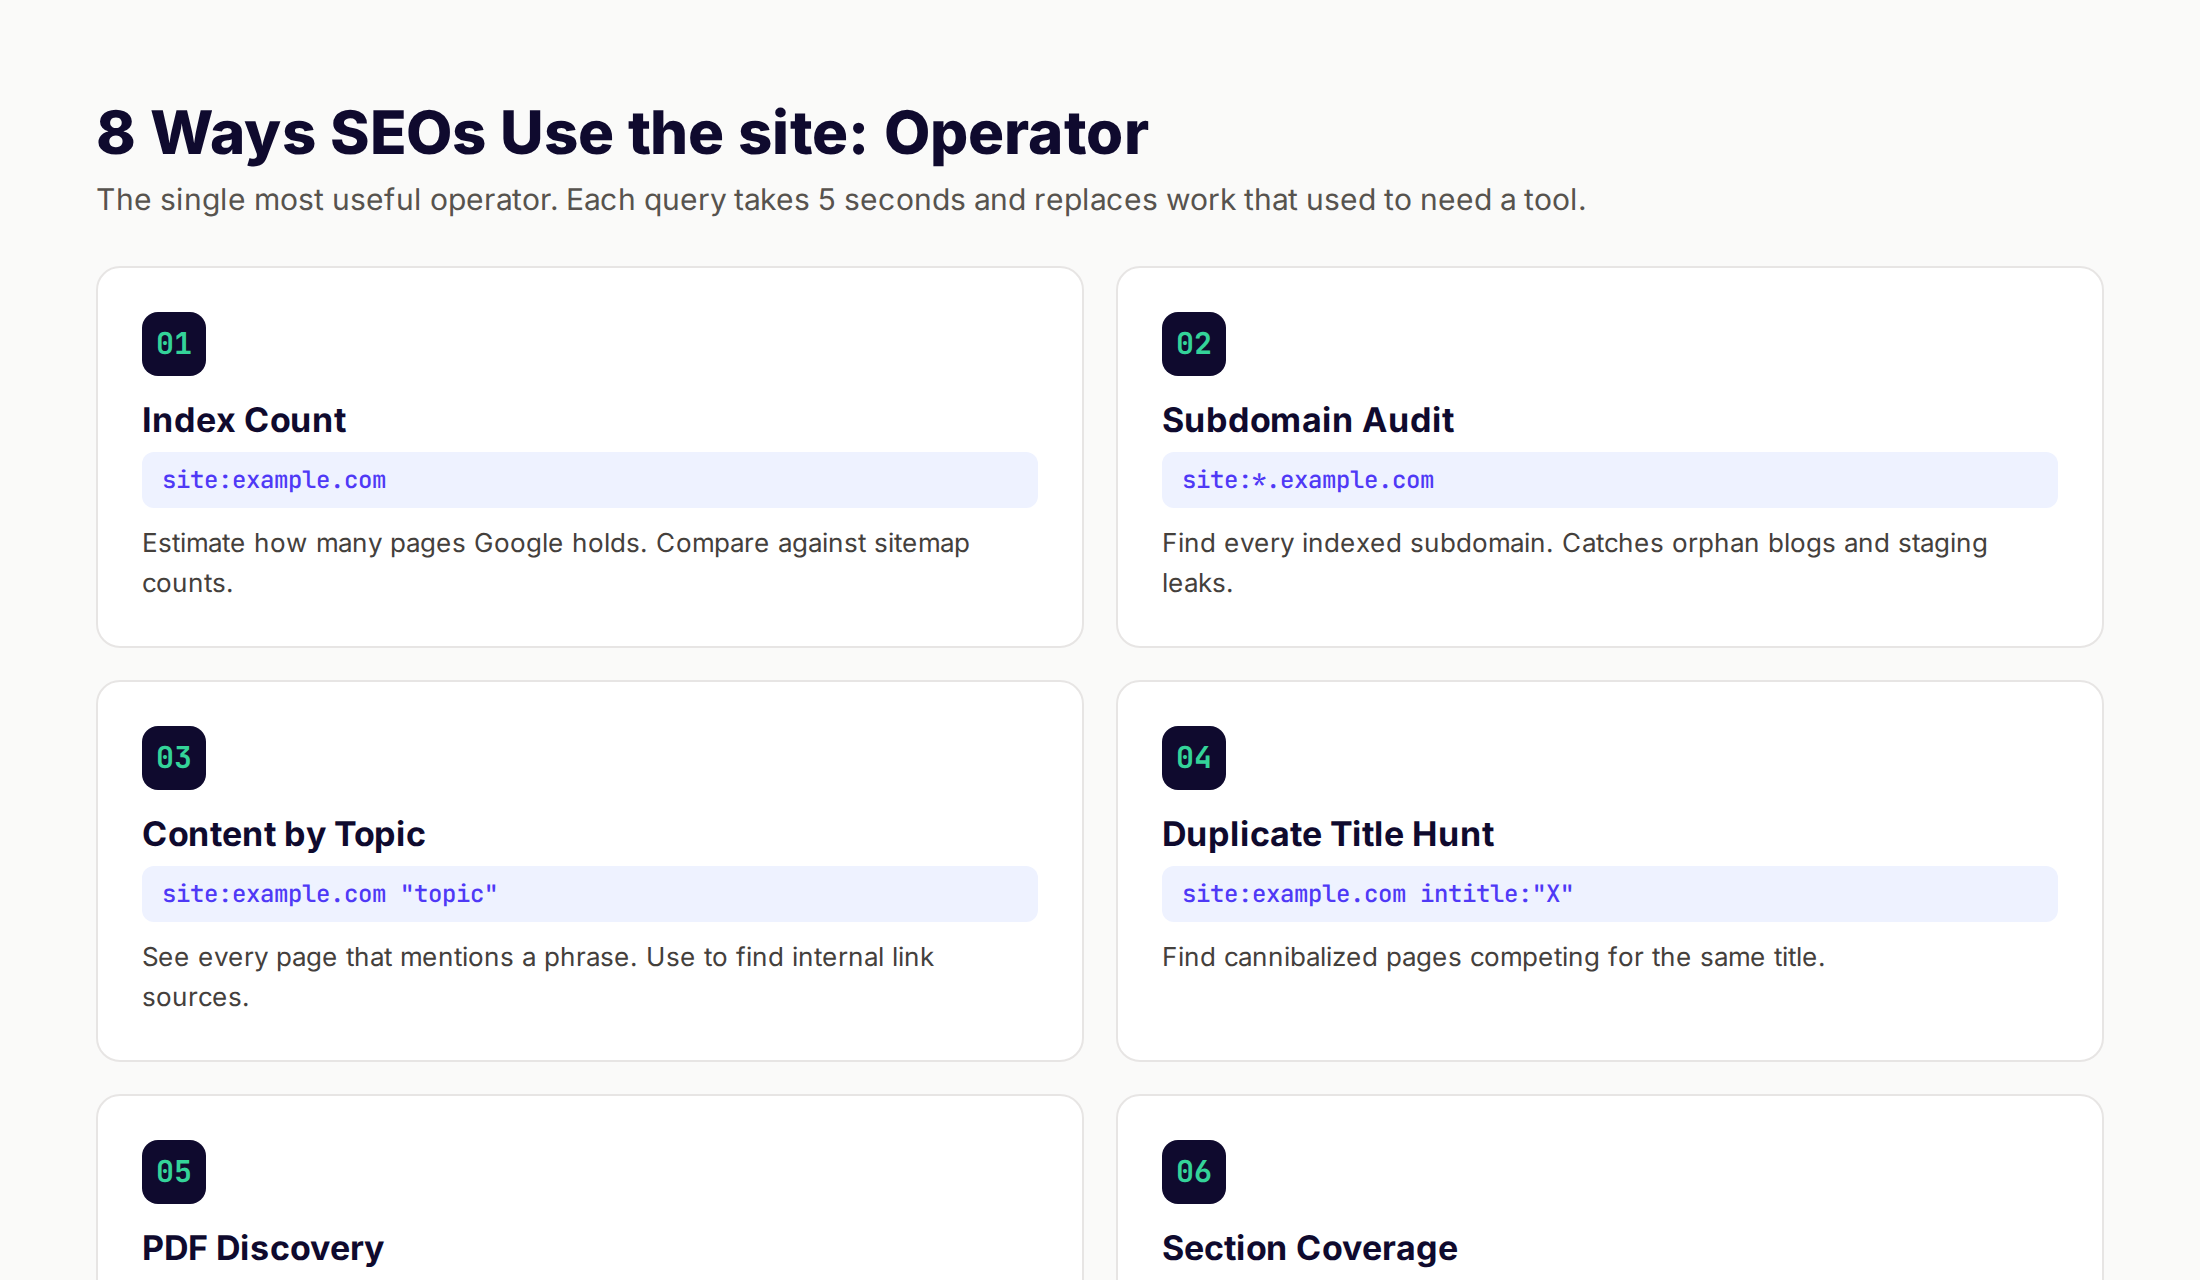Click the intitle:"X" query code snippet
This screenshot has height=1280, width=2200.
coord(1610,894)
